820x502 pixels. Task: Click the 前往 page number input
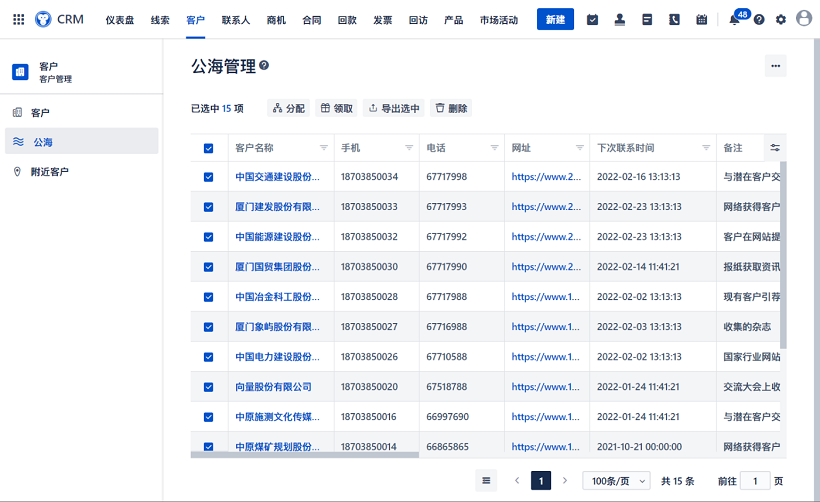[755, 481]
